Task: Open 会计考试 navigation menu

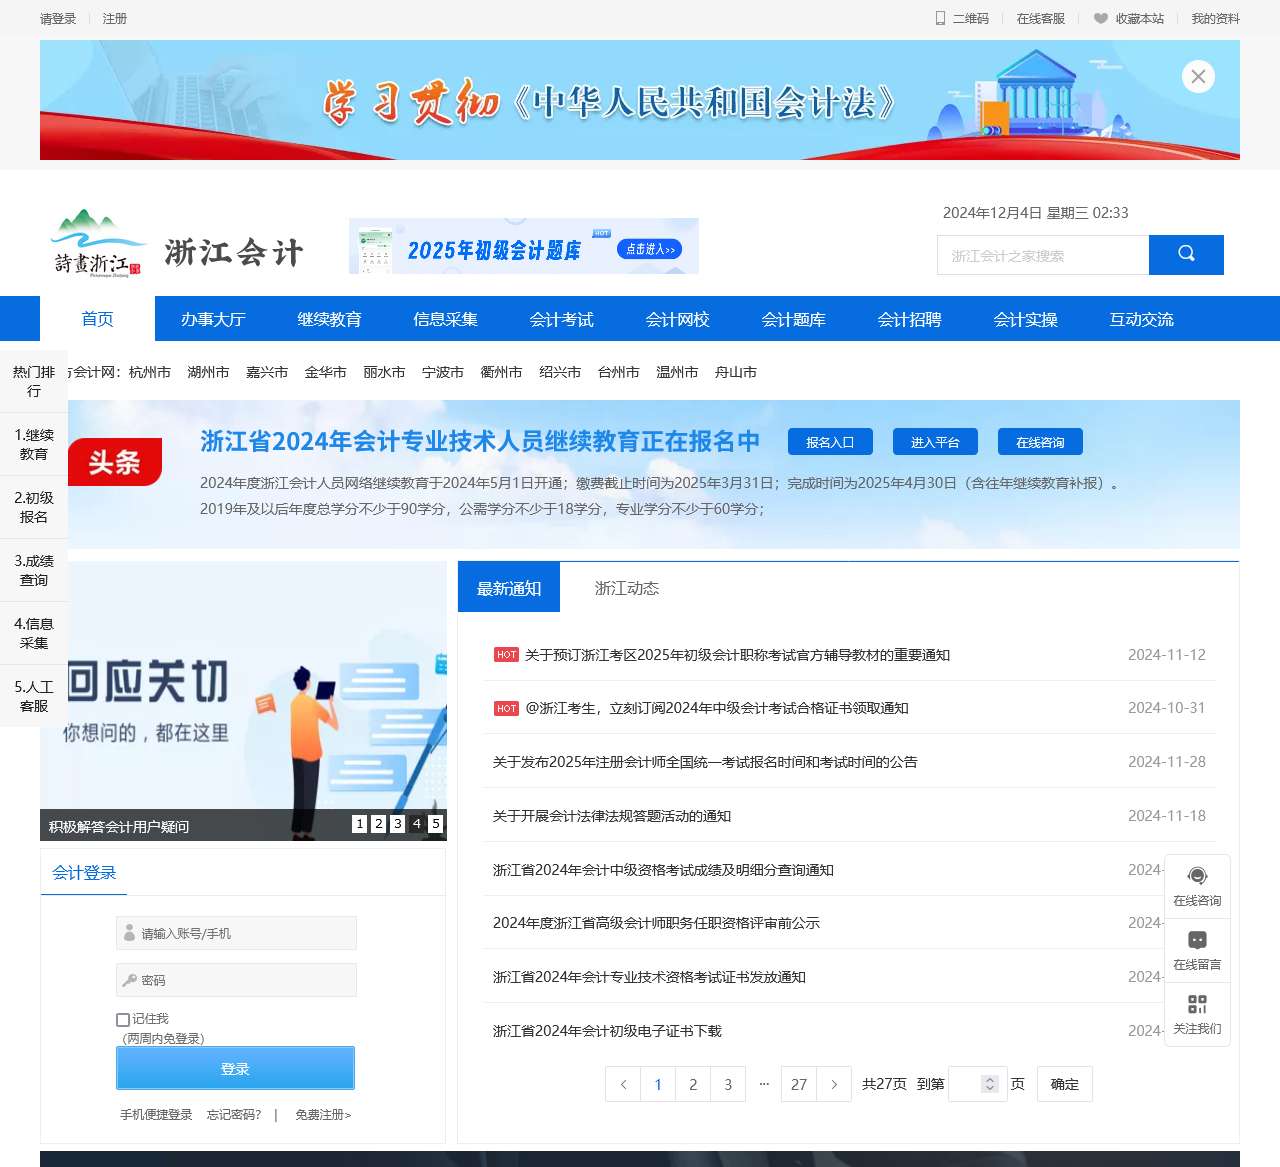Action: 561,319
